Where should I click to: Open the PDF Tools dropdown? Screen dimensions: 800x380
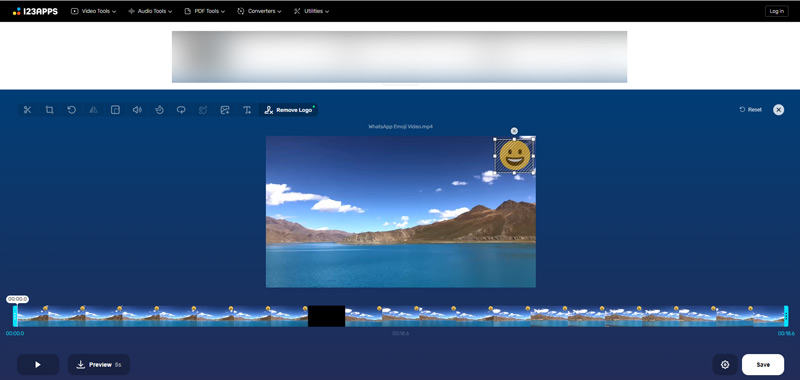(205, 11)
